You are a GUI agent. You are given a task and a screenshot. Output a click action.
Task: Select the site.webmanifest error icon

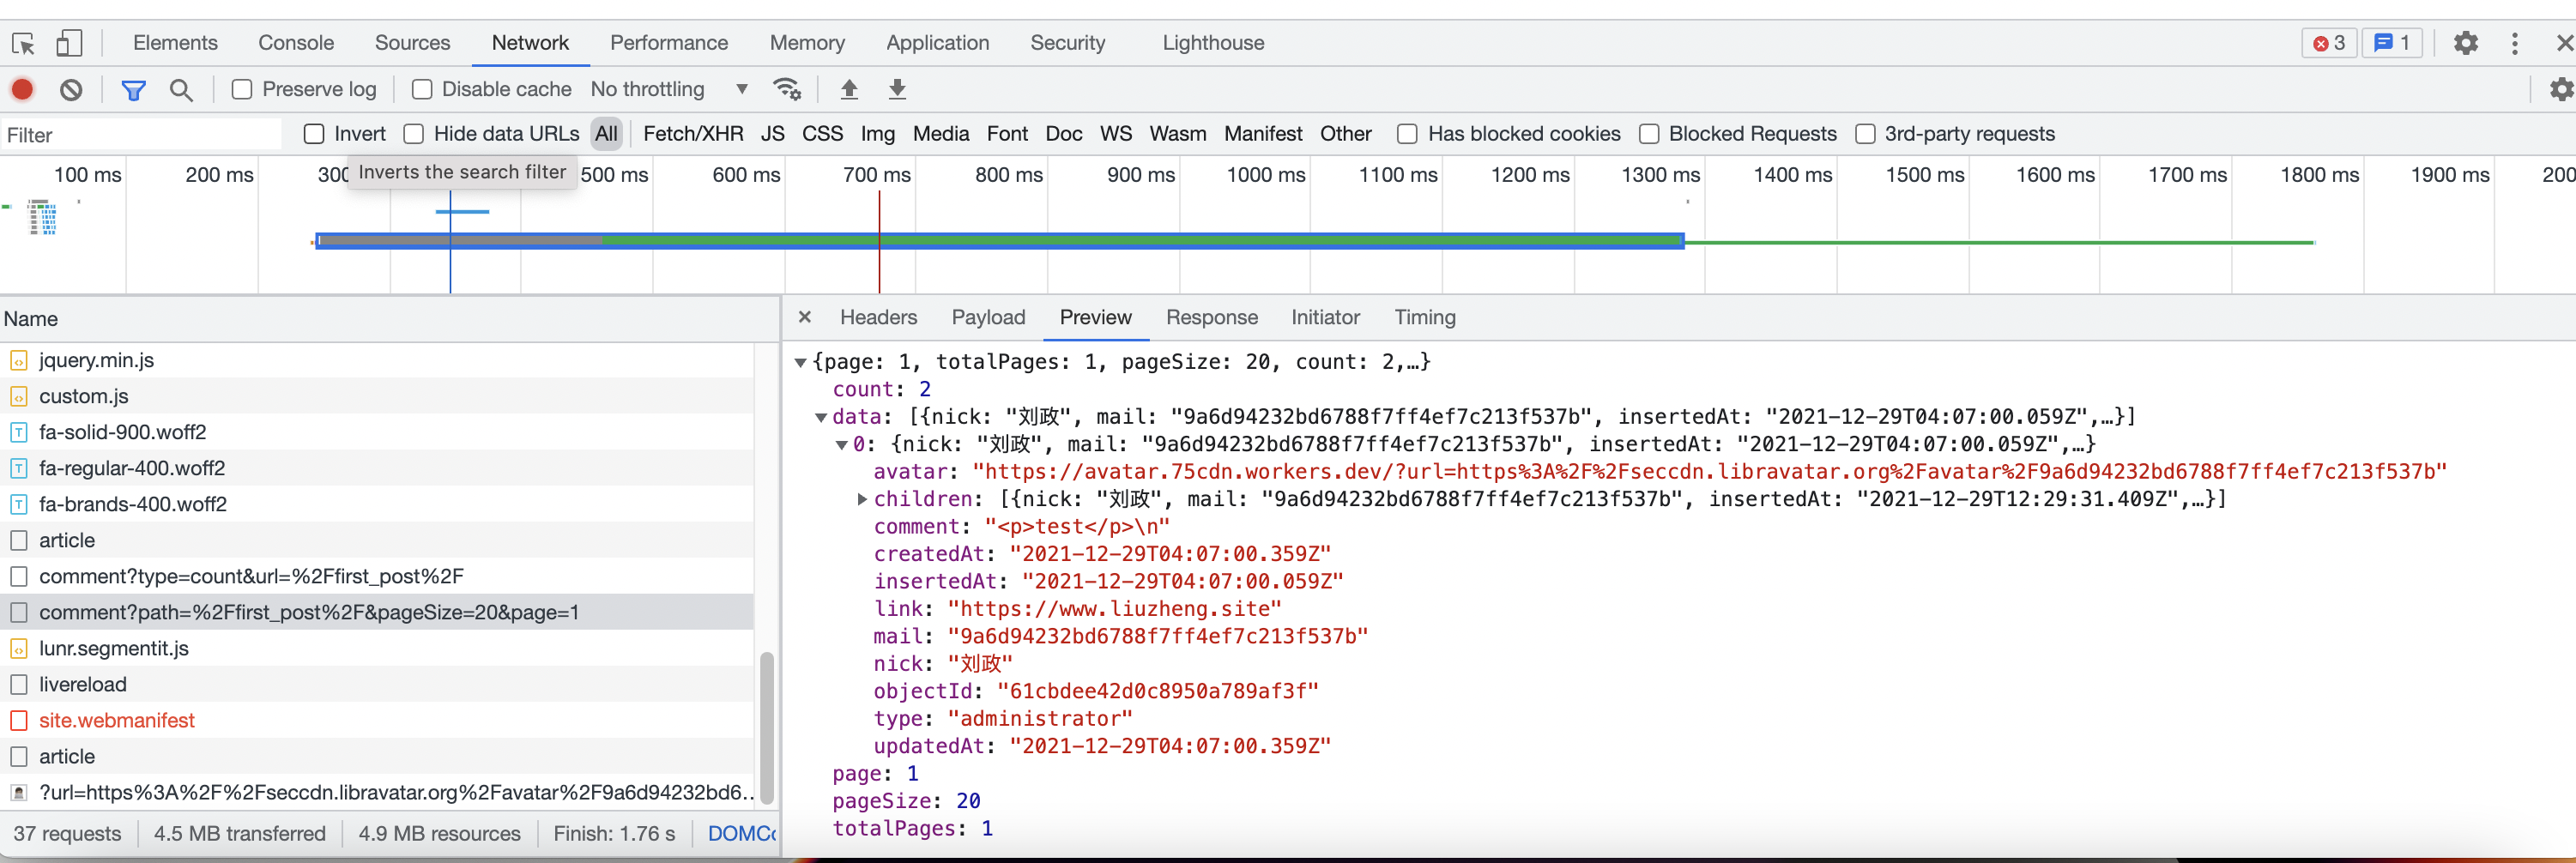click(19, 720)
